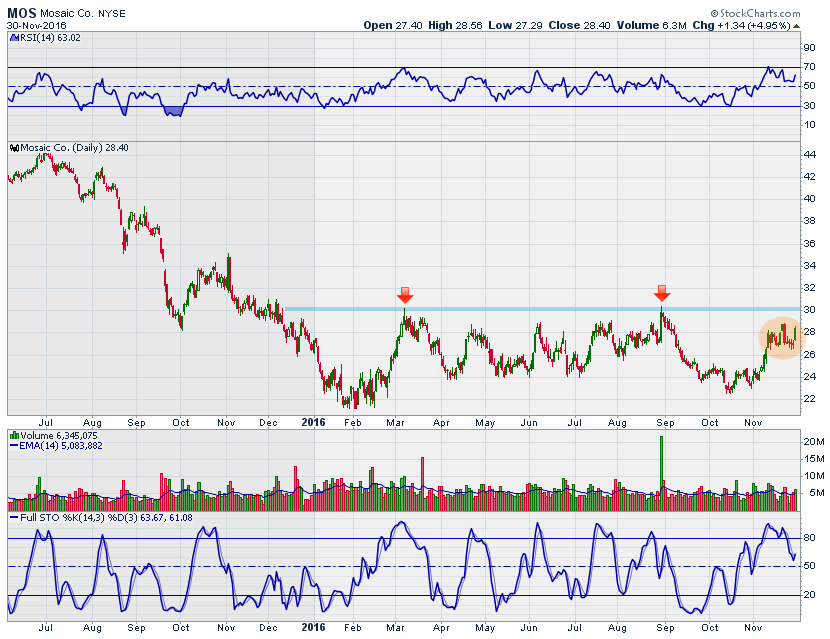Click the candlestick icon beside Mosaic Co. (Daily)
The width and height of the screenshot is (830, 639).
[x=15, y=148]
